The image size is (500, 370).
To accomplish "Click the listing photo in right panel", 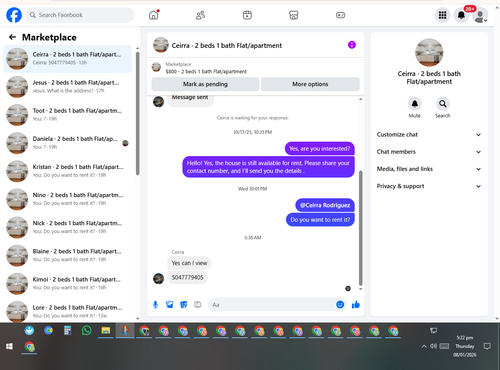I will click(429, 53).
